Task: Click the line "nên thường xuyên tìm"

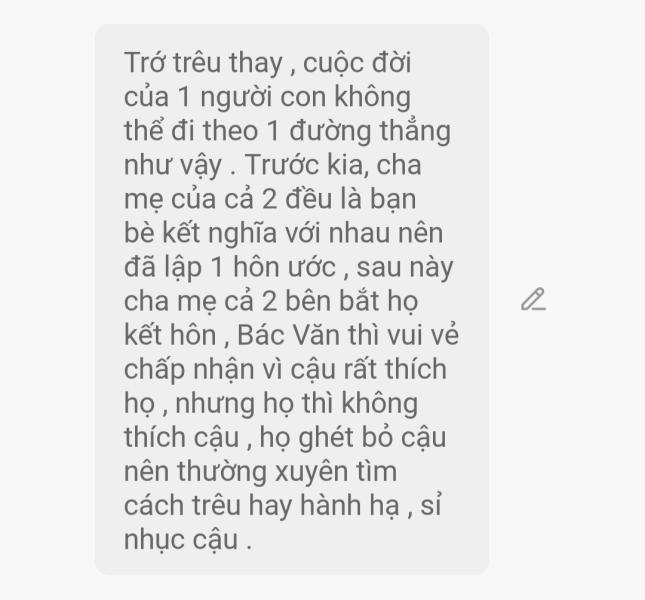Action: (260, 472)
